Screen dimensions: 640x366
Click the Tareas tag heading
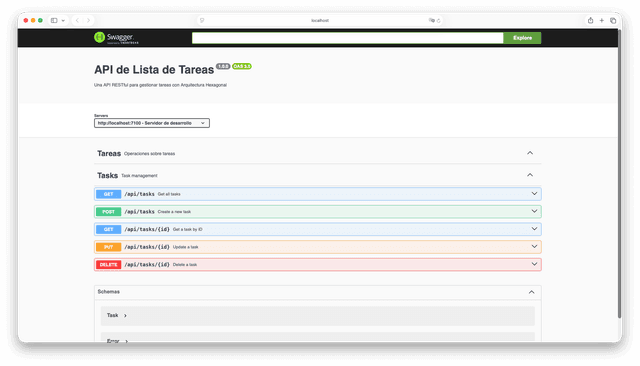pyautogui.click(x=109, y=153)
